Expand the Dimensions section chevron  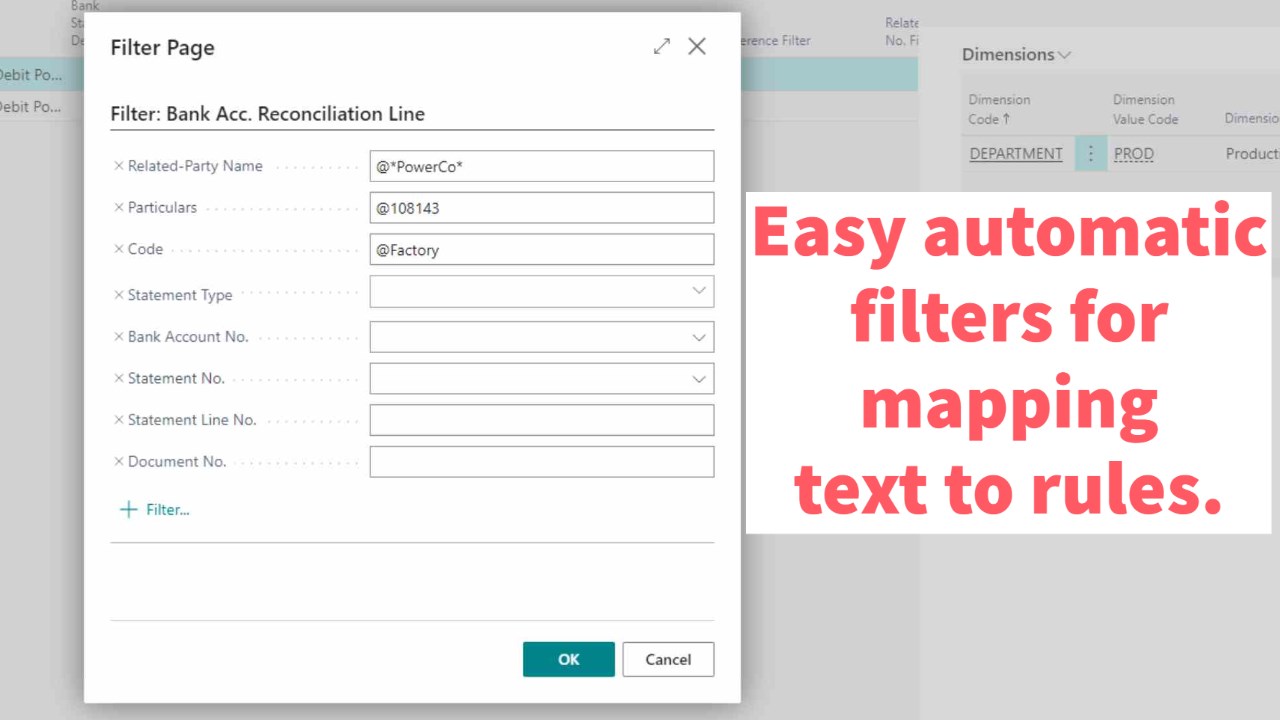1064,55
